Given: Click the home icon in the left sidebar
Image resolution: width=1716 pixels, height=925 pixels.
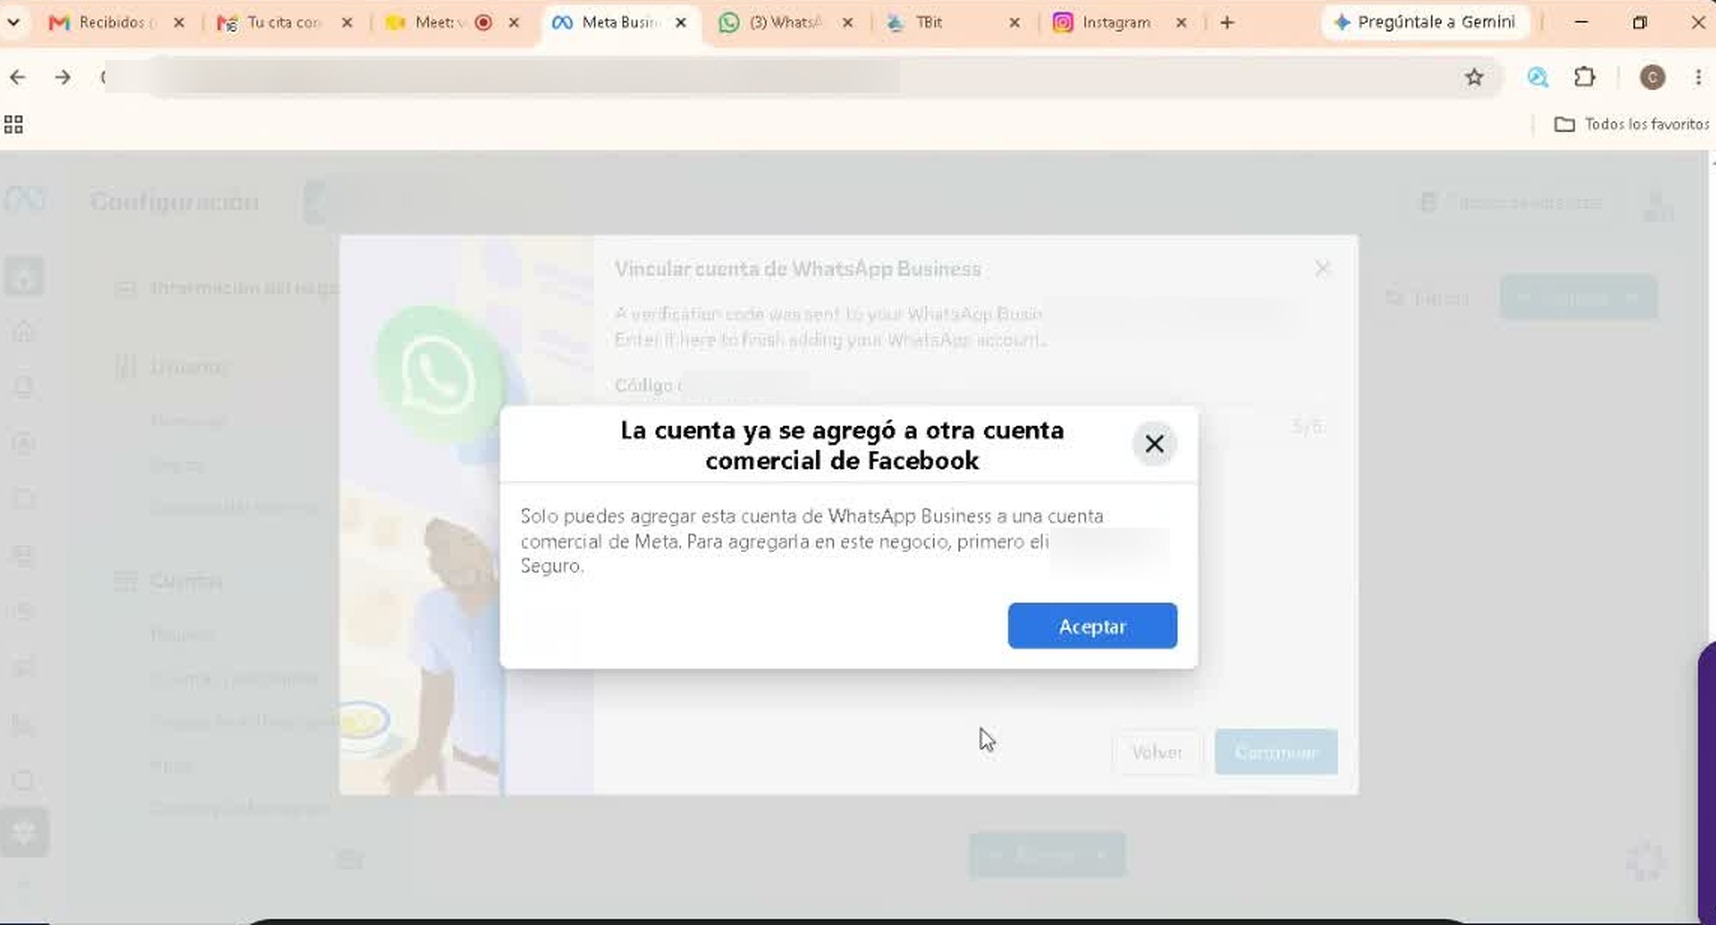Looking at the screenshot, I should pyautogui.click(x=24, y=331).
